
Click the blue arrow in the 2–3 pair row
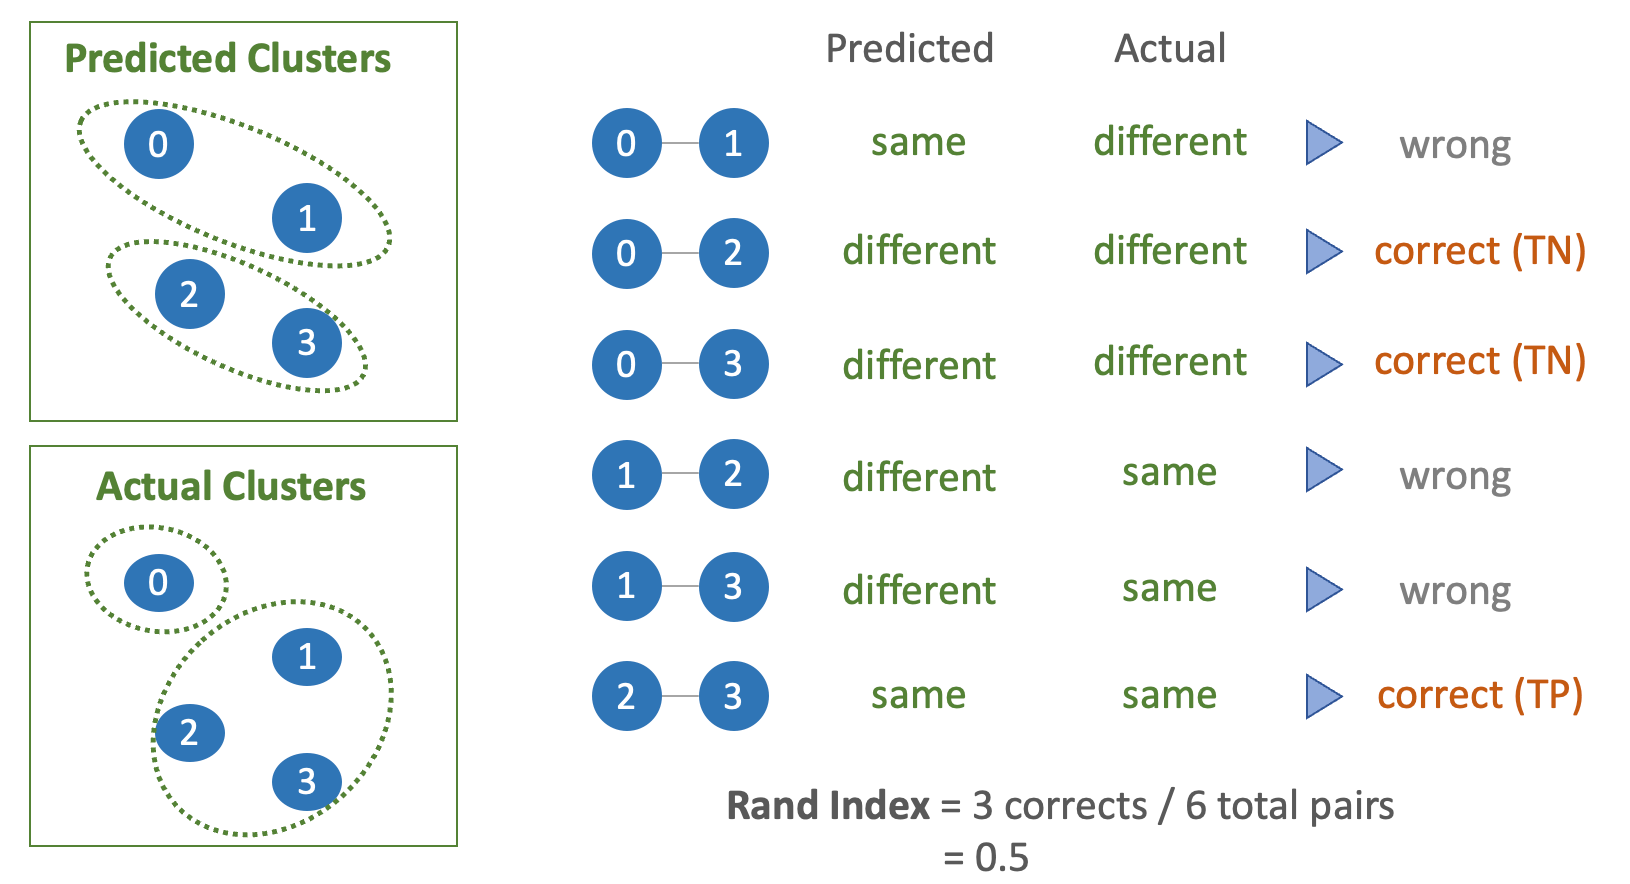tap(1323, 696)
